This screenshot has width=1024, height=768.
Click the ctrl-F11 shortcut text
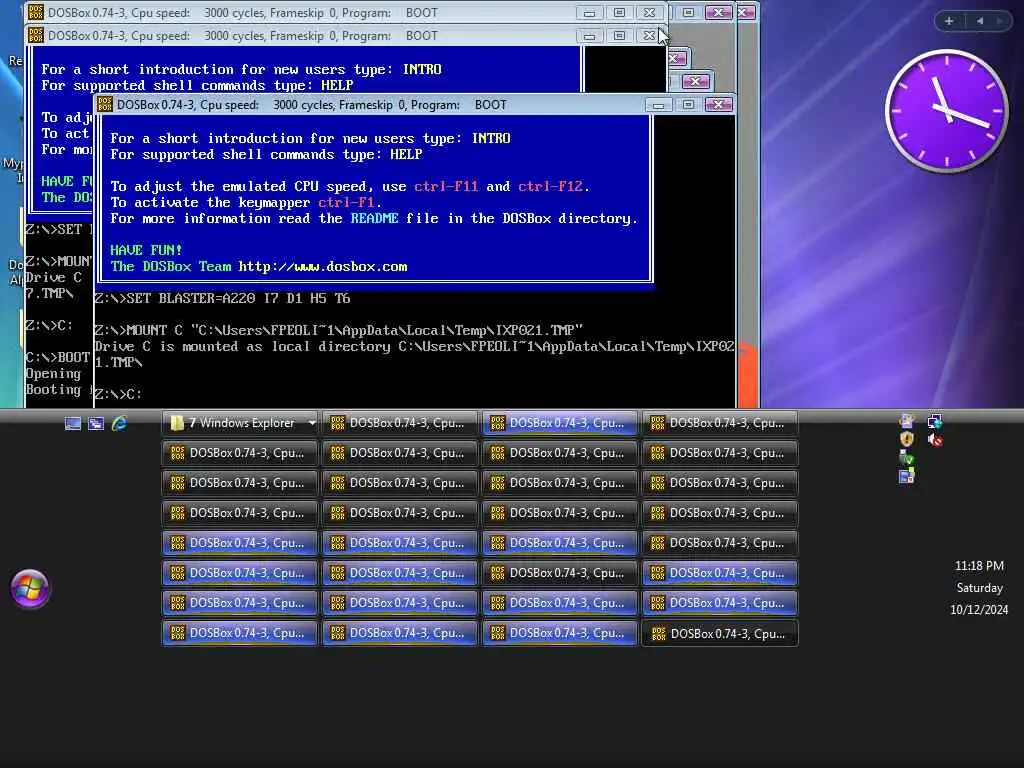(x=445, y=187)
